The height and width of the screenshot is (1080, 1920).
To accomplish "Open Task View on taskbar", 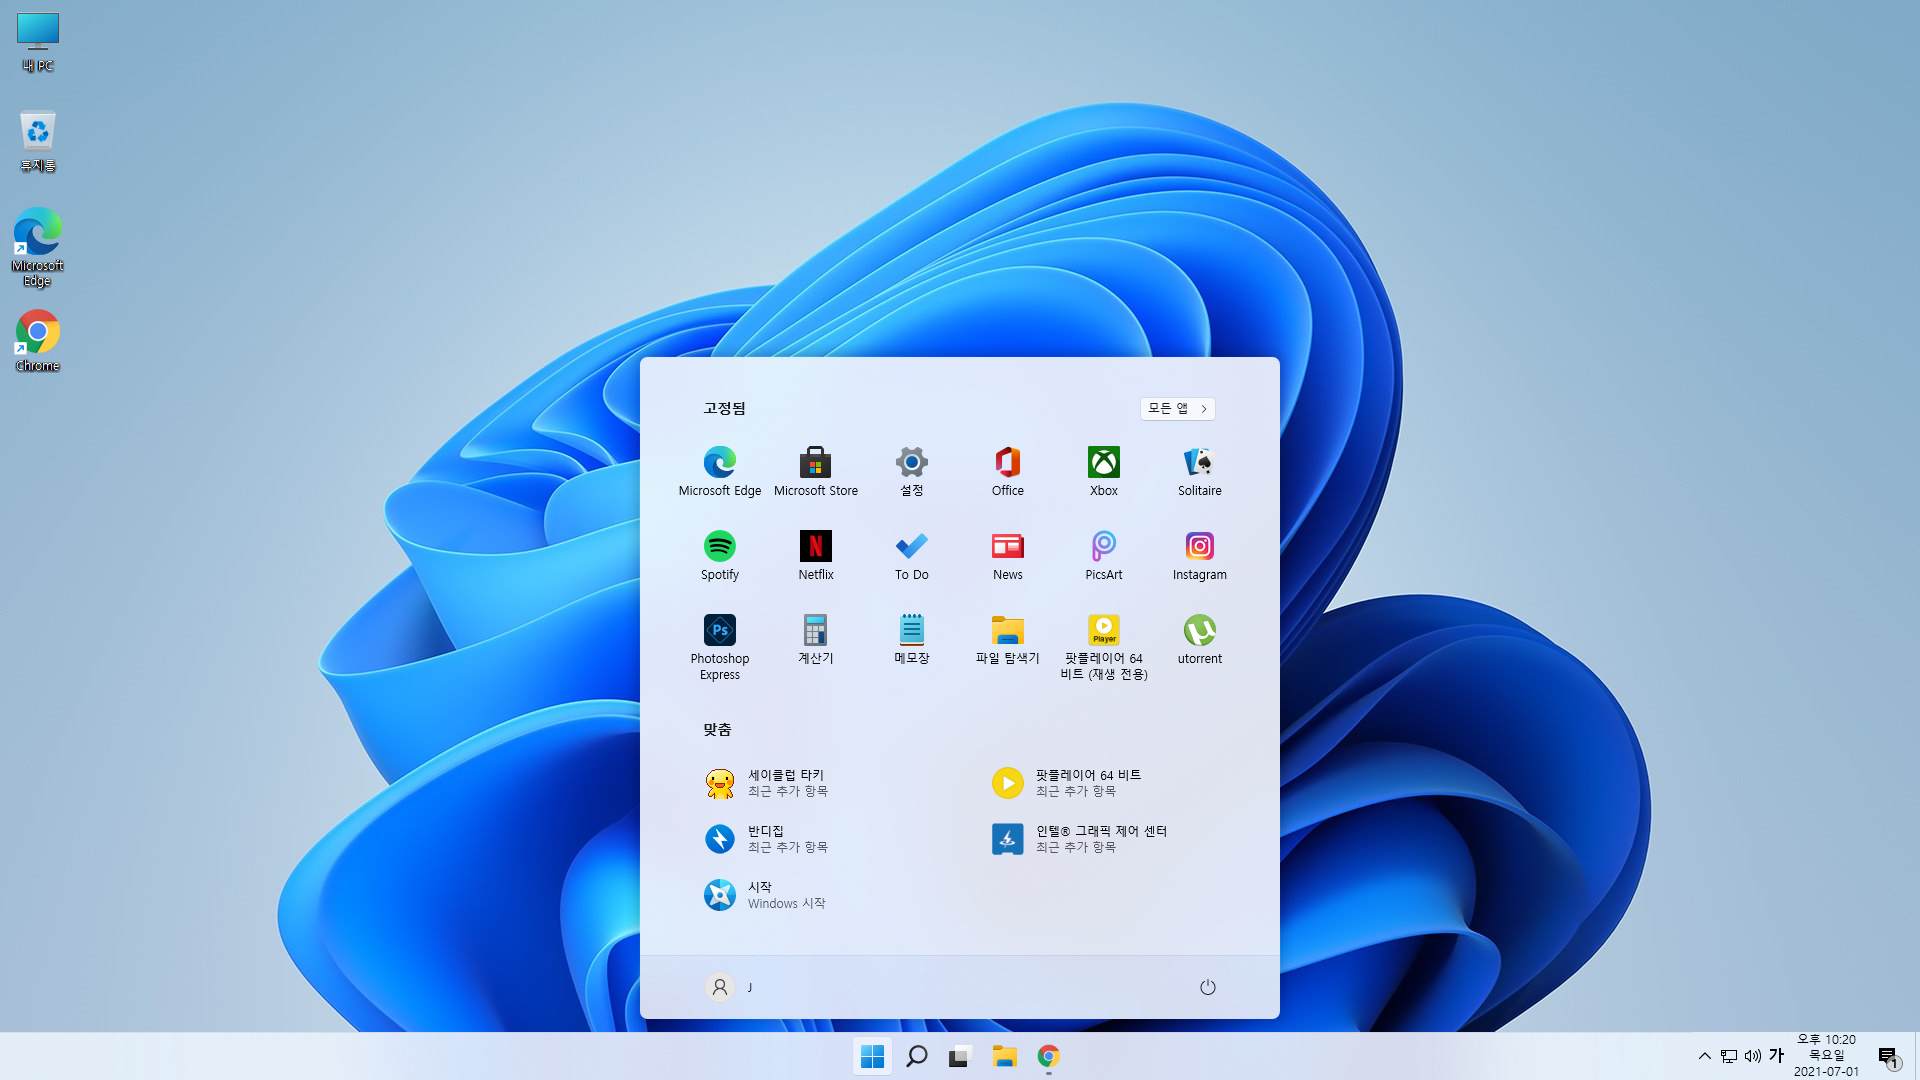I will pyautogui.click(x=960, y=1056).
